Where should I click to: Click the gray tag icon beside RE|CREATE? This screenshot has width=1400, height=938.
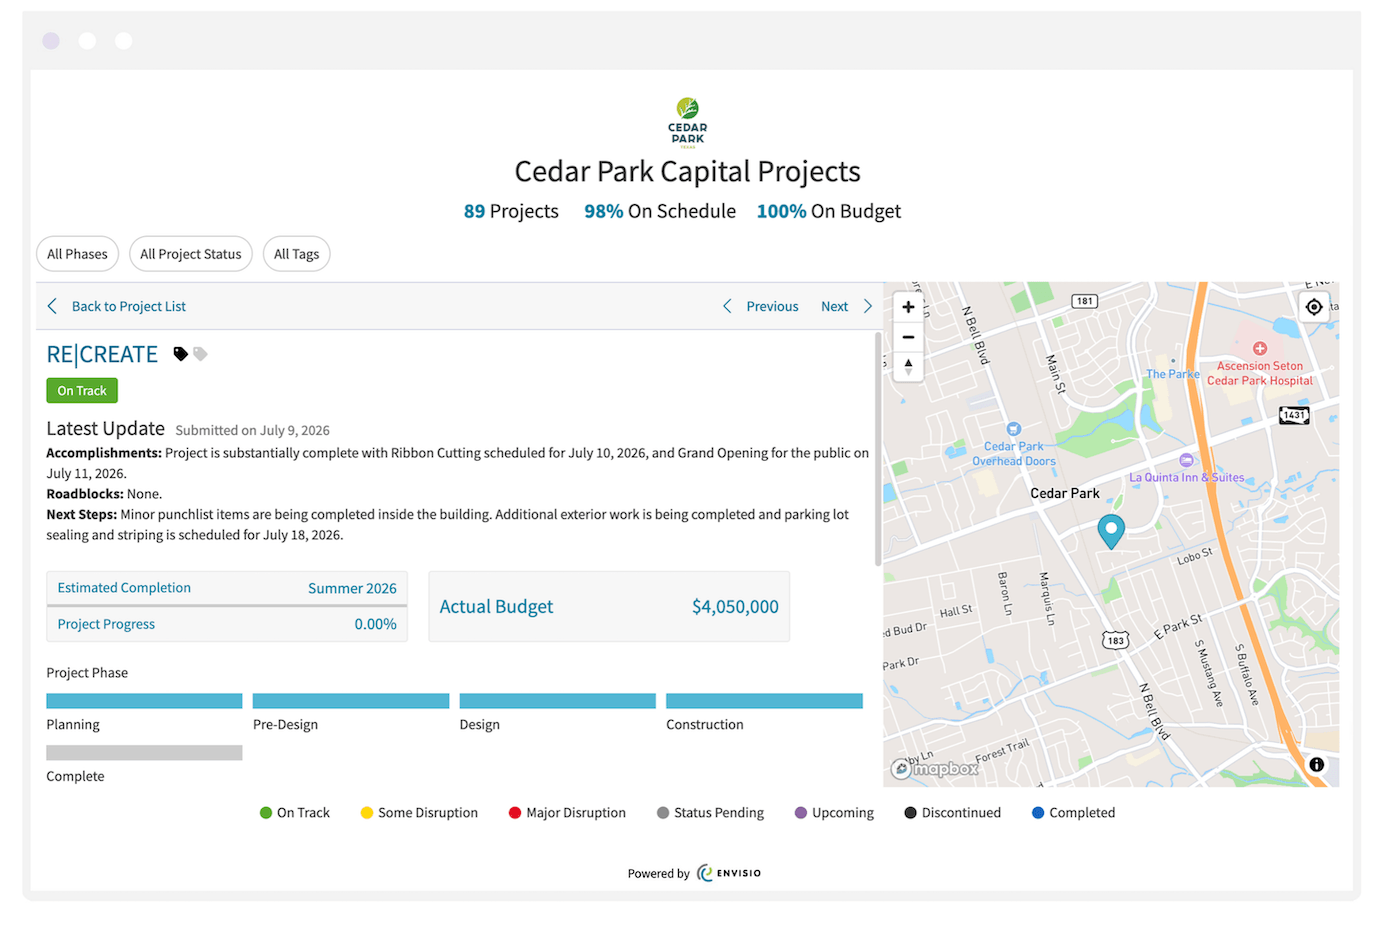[x=200, y=354]
